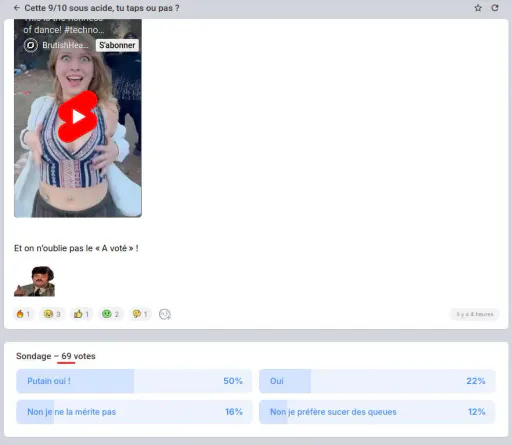Select "Non je ne la mérite pas" option
Screen dimensions: 512x445
(134, 412)
